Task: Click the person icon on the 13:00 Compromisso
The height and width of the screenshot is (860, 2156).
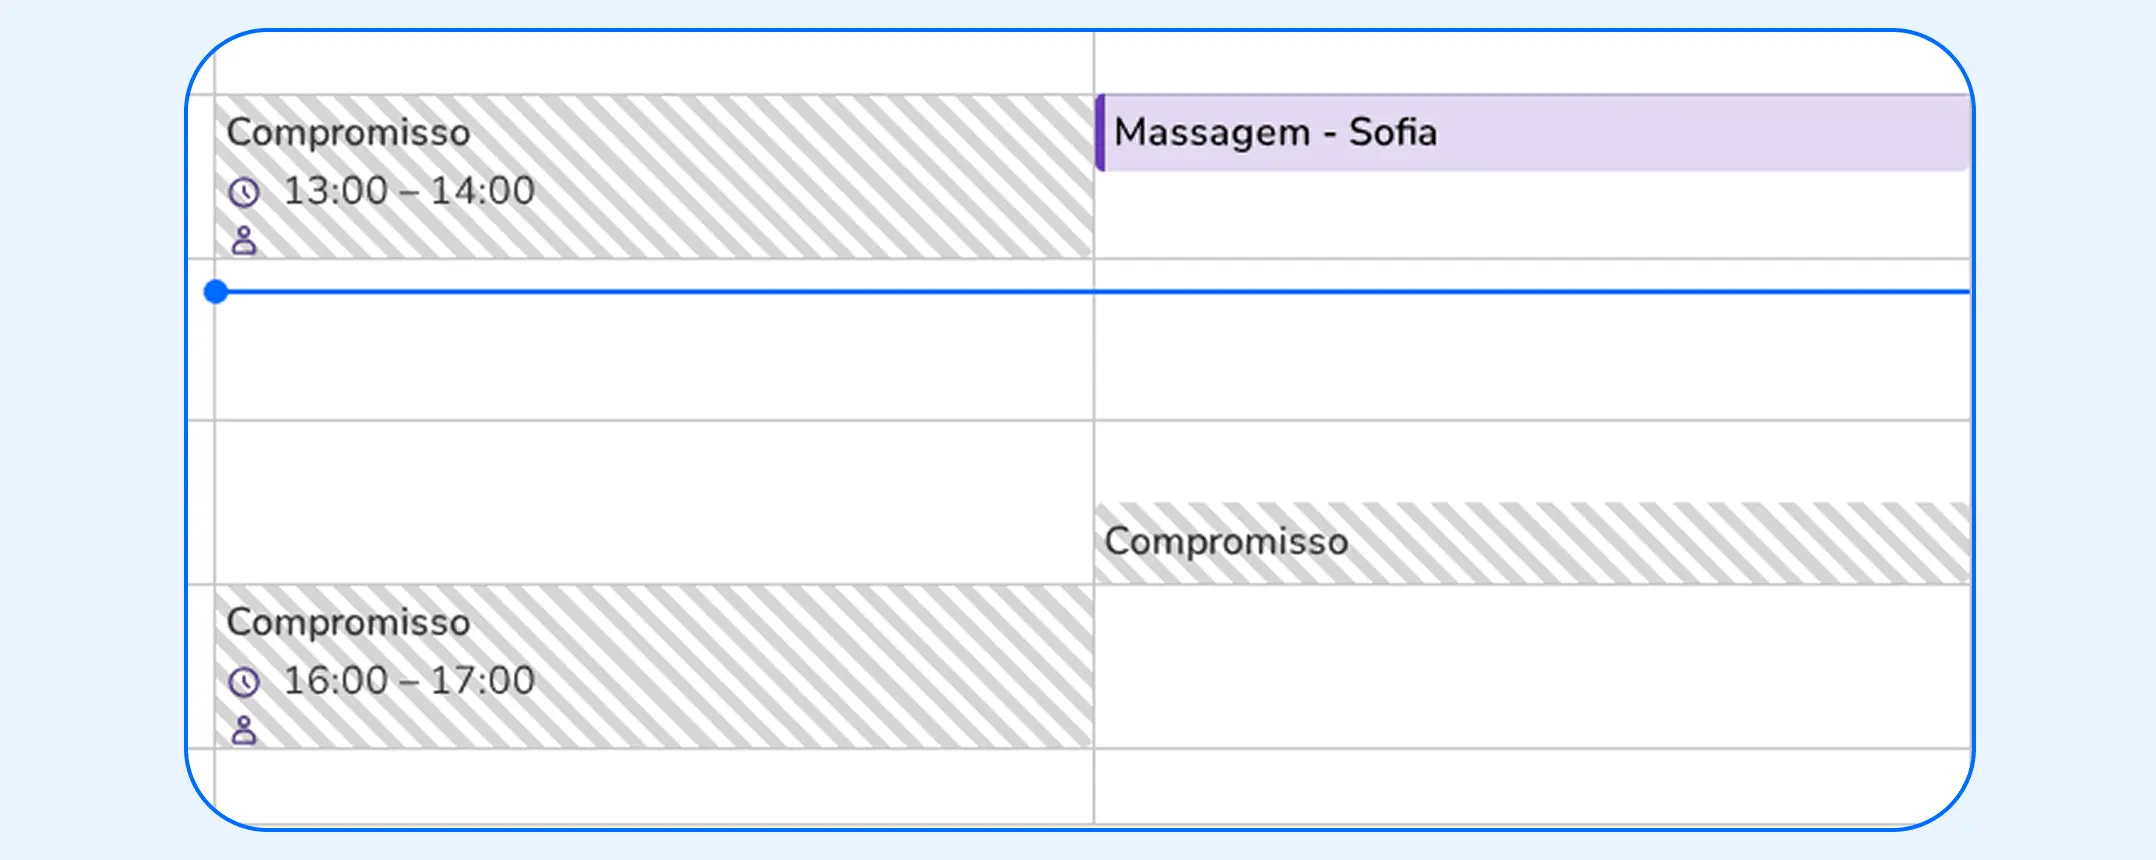Action: (245, 240)
